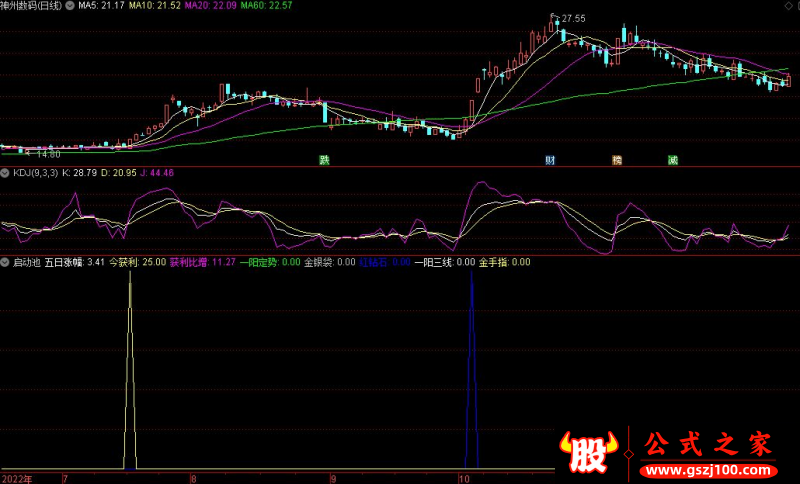Viewport: 800px width, 484px height.
Task: Open settings icon beside 启动地 indicator
Action: tap(6, 262)
